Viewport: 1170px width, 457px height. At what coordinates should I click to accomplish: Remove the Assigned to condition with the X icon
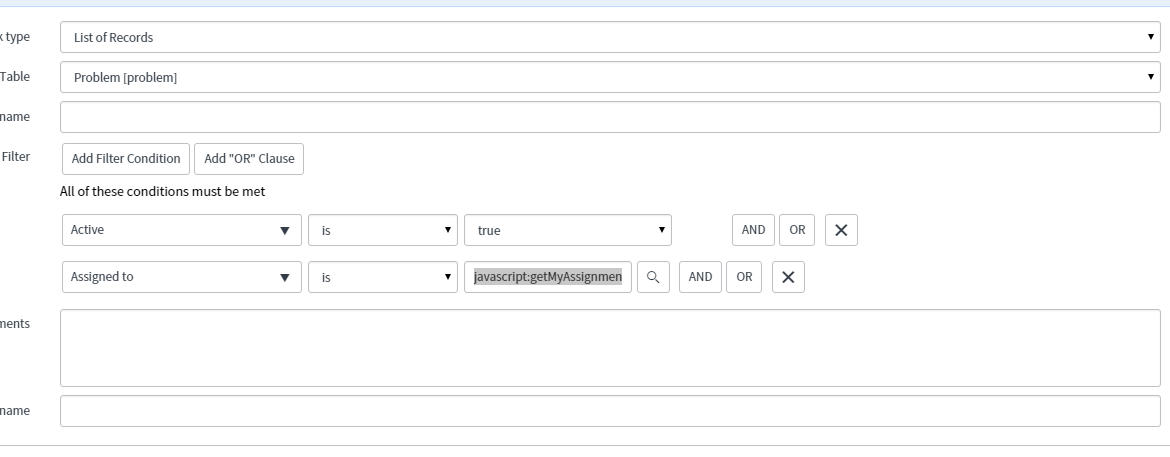788,277
